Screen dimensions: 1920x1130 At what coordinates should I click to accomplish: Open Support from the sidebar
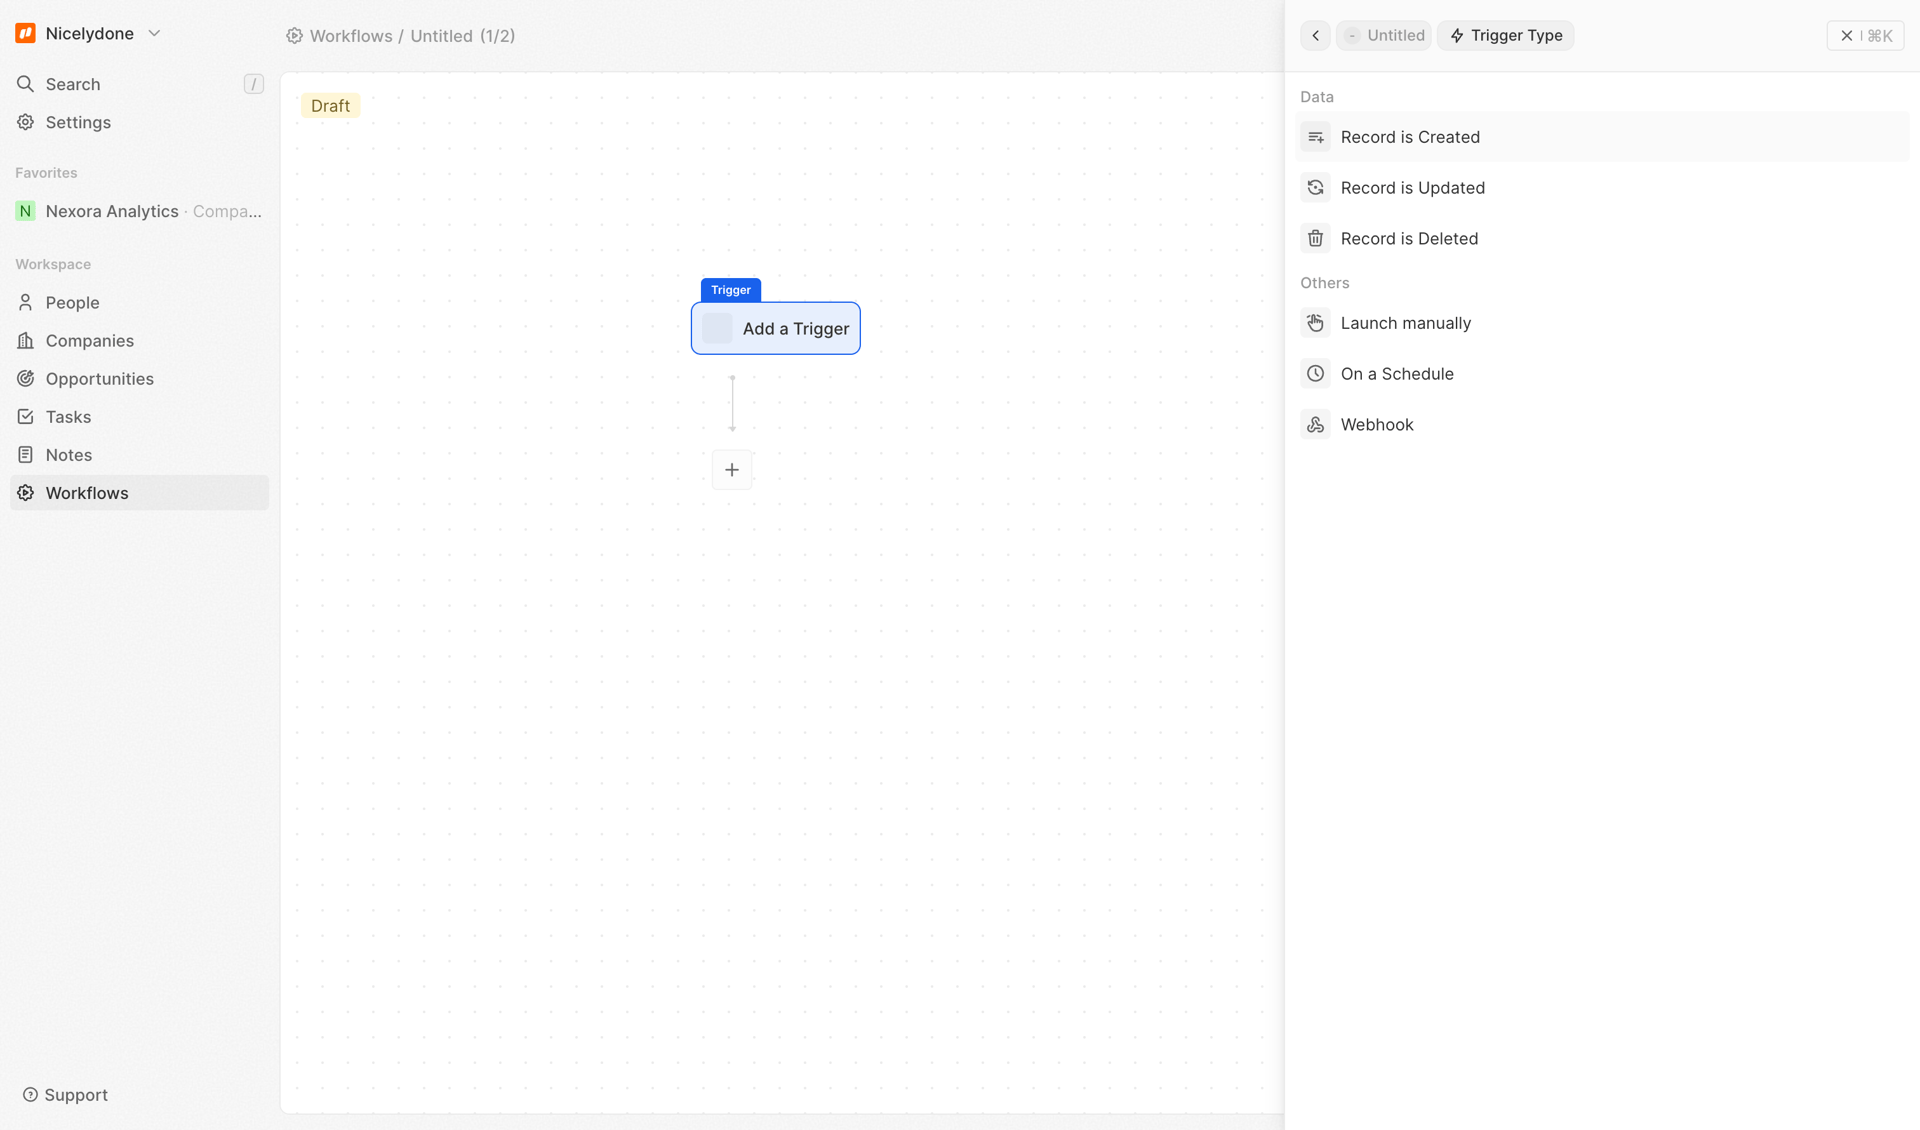64,1094
